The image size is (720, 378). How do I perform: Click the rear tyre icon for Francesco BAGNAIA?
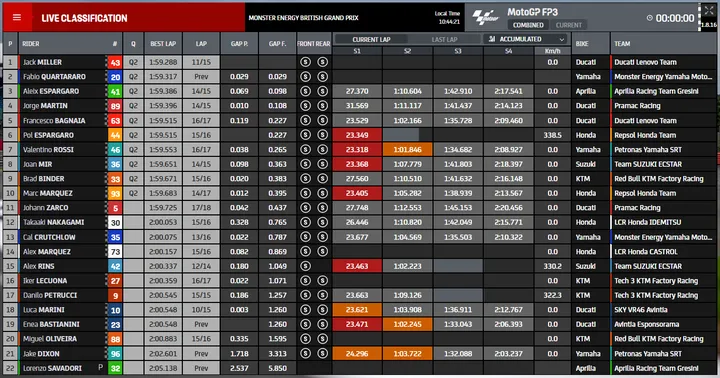click(x=322, y=120)
